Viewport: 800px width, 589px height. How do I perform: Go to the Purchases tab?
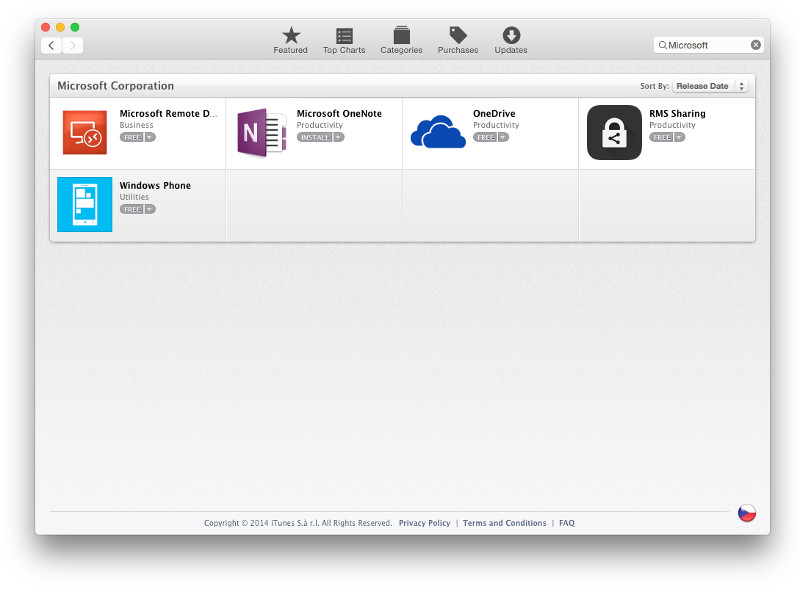coord(458,40)
